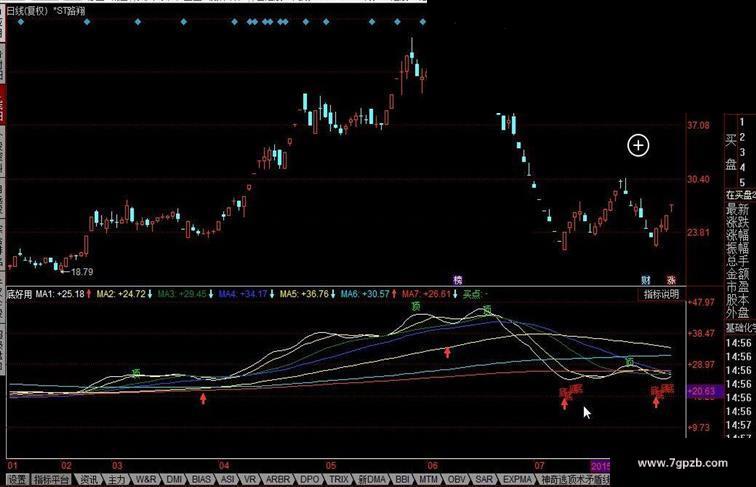This screenshot has height=487, width=756.
Task: Click the rightmost blue diamond info marker
Action: tap(423, 22)
